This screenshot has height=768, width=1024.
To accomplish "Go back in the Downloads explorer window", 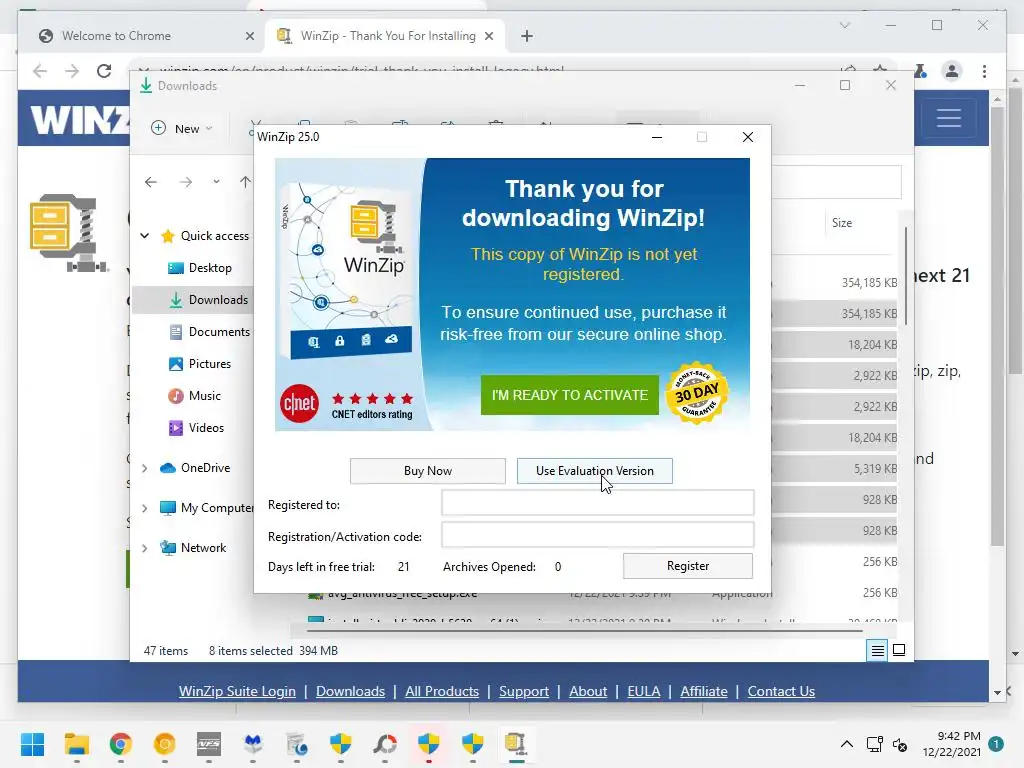I will click(151, 182).
